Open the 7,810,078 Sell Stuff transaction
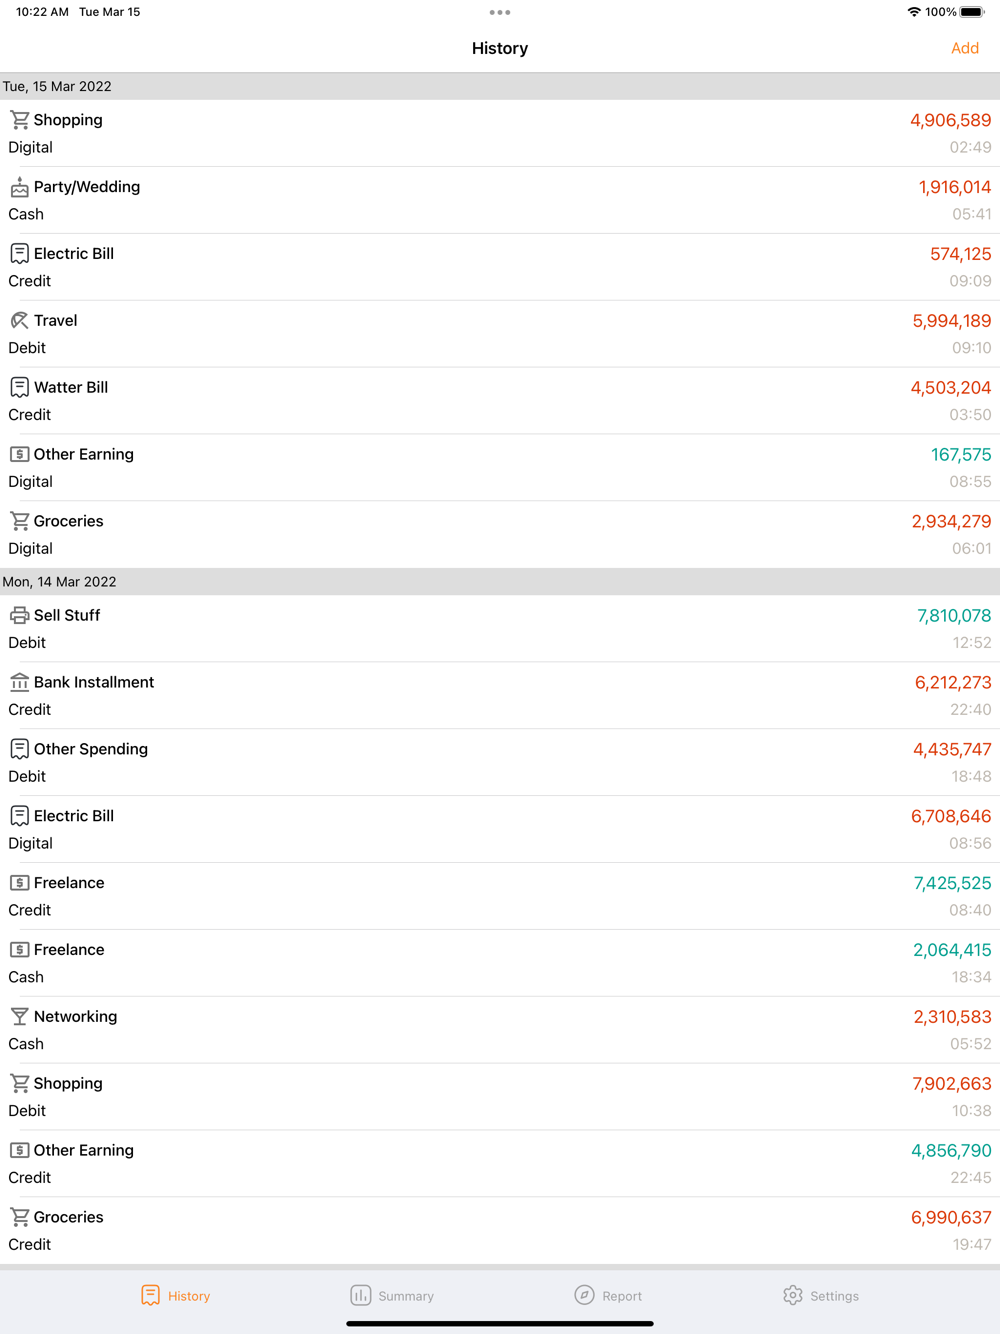Screen dimensions: 1000x1334 coord(500,629)
